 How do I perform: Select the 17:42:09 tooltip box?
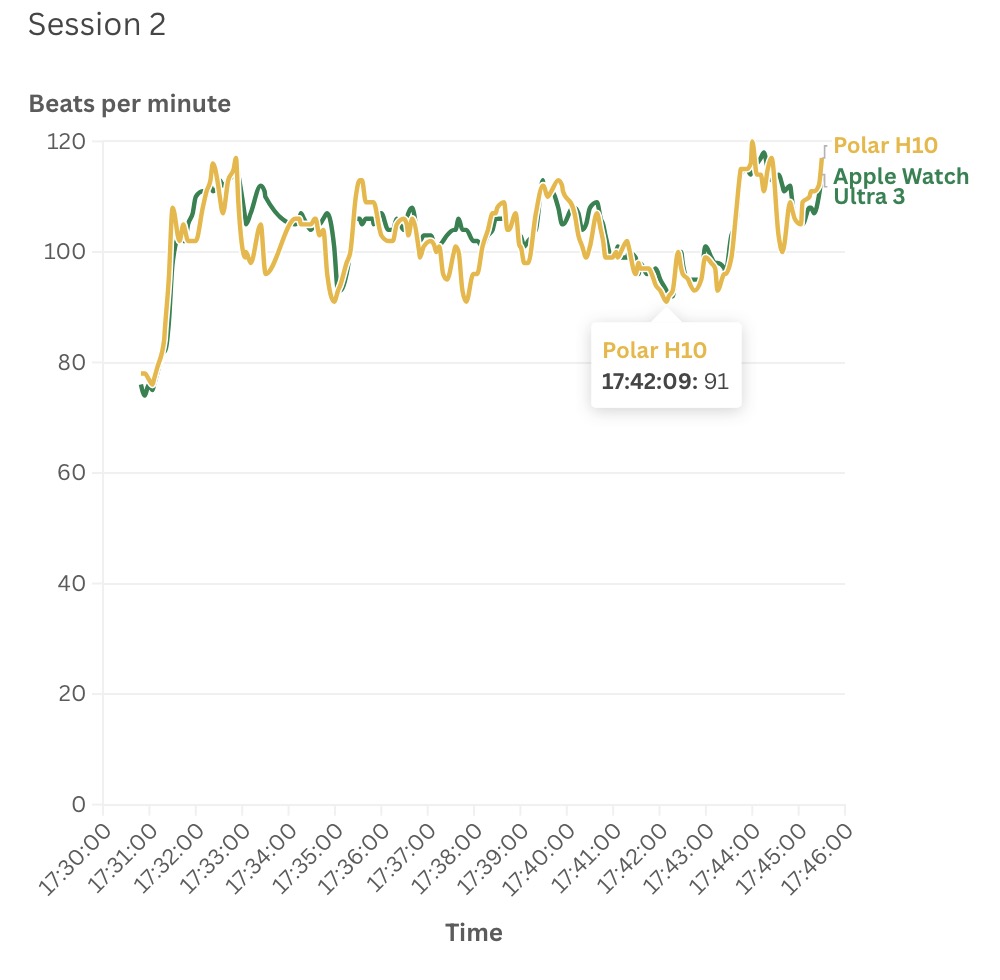tap(666, 365)
